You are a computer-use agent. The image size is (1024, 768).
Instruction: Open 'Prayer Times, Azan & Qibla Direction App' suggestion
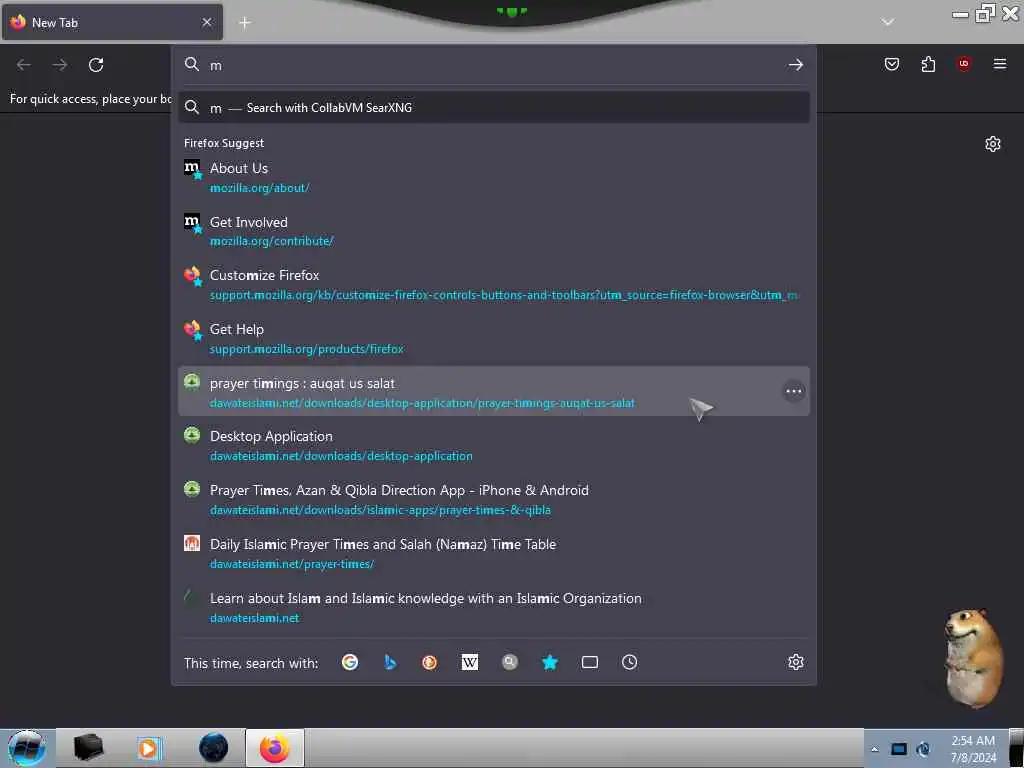point(494,500)
